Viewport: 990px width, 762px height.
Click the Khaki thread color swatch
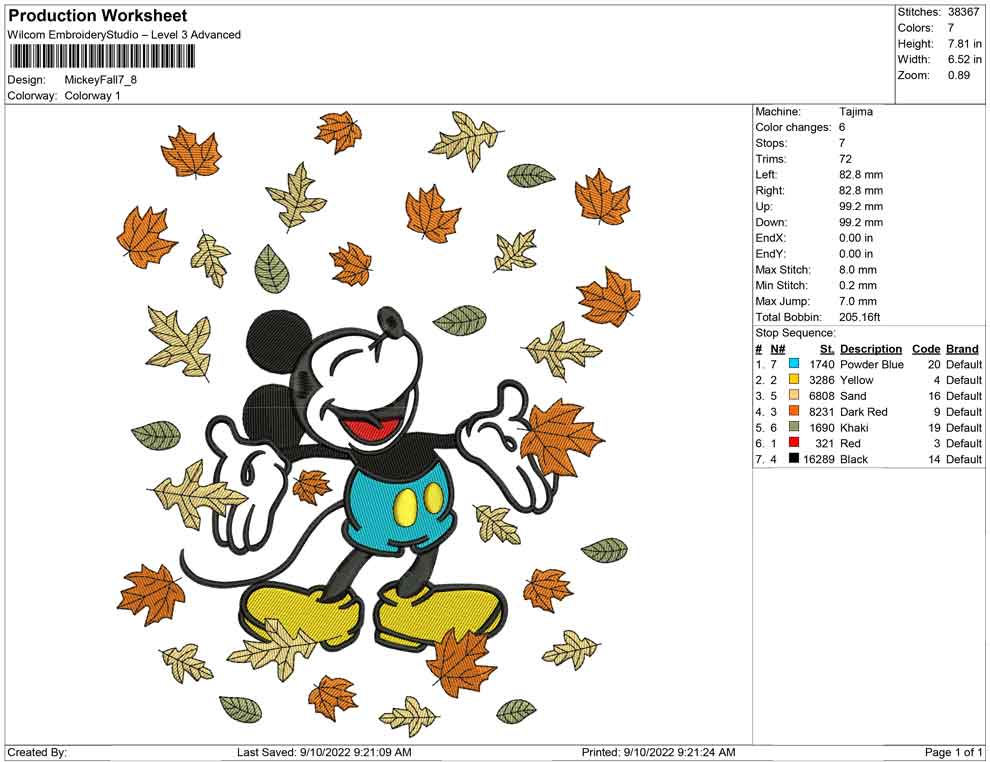(x=794, y=427)
